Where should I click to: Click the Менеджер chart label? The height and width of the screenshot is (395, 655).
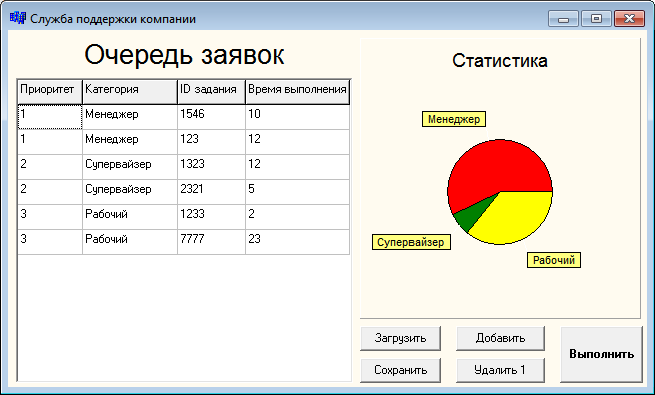454,119
